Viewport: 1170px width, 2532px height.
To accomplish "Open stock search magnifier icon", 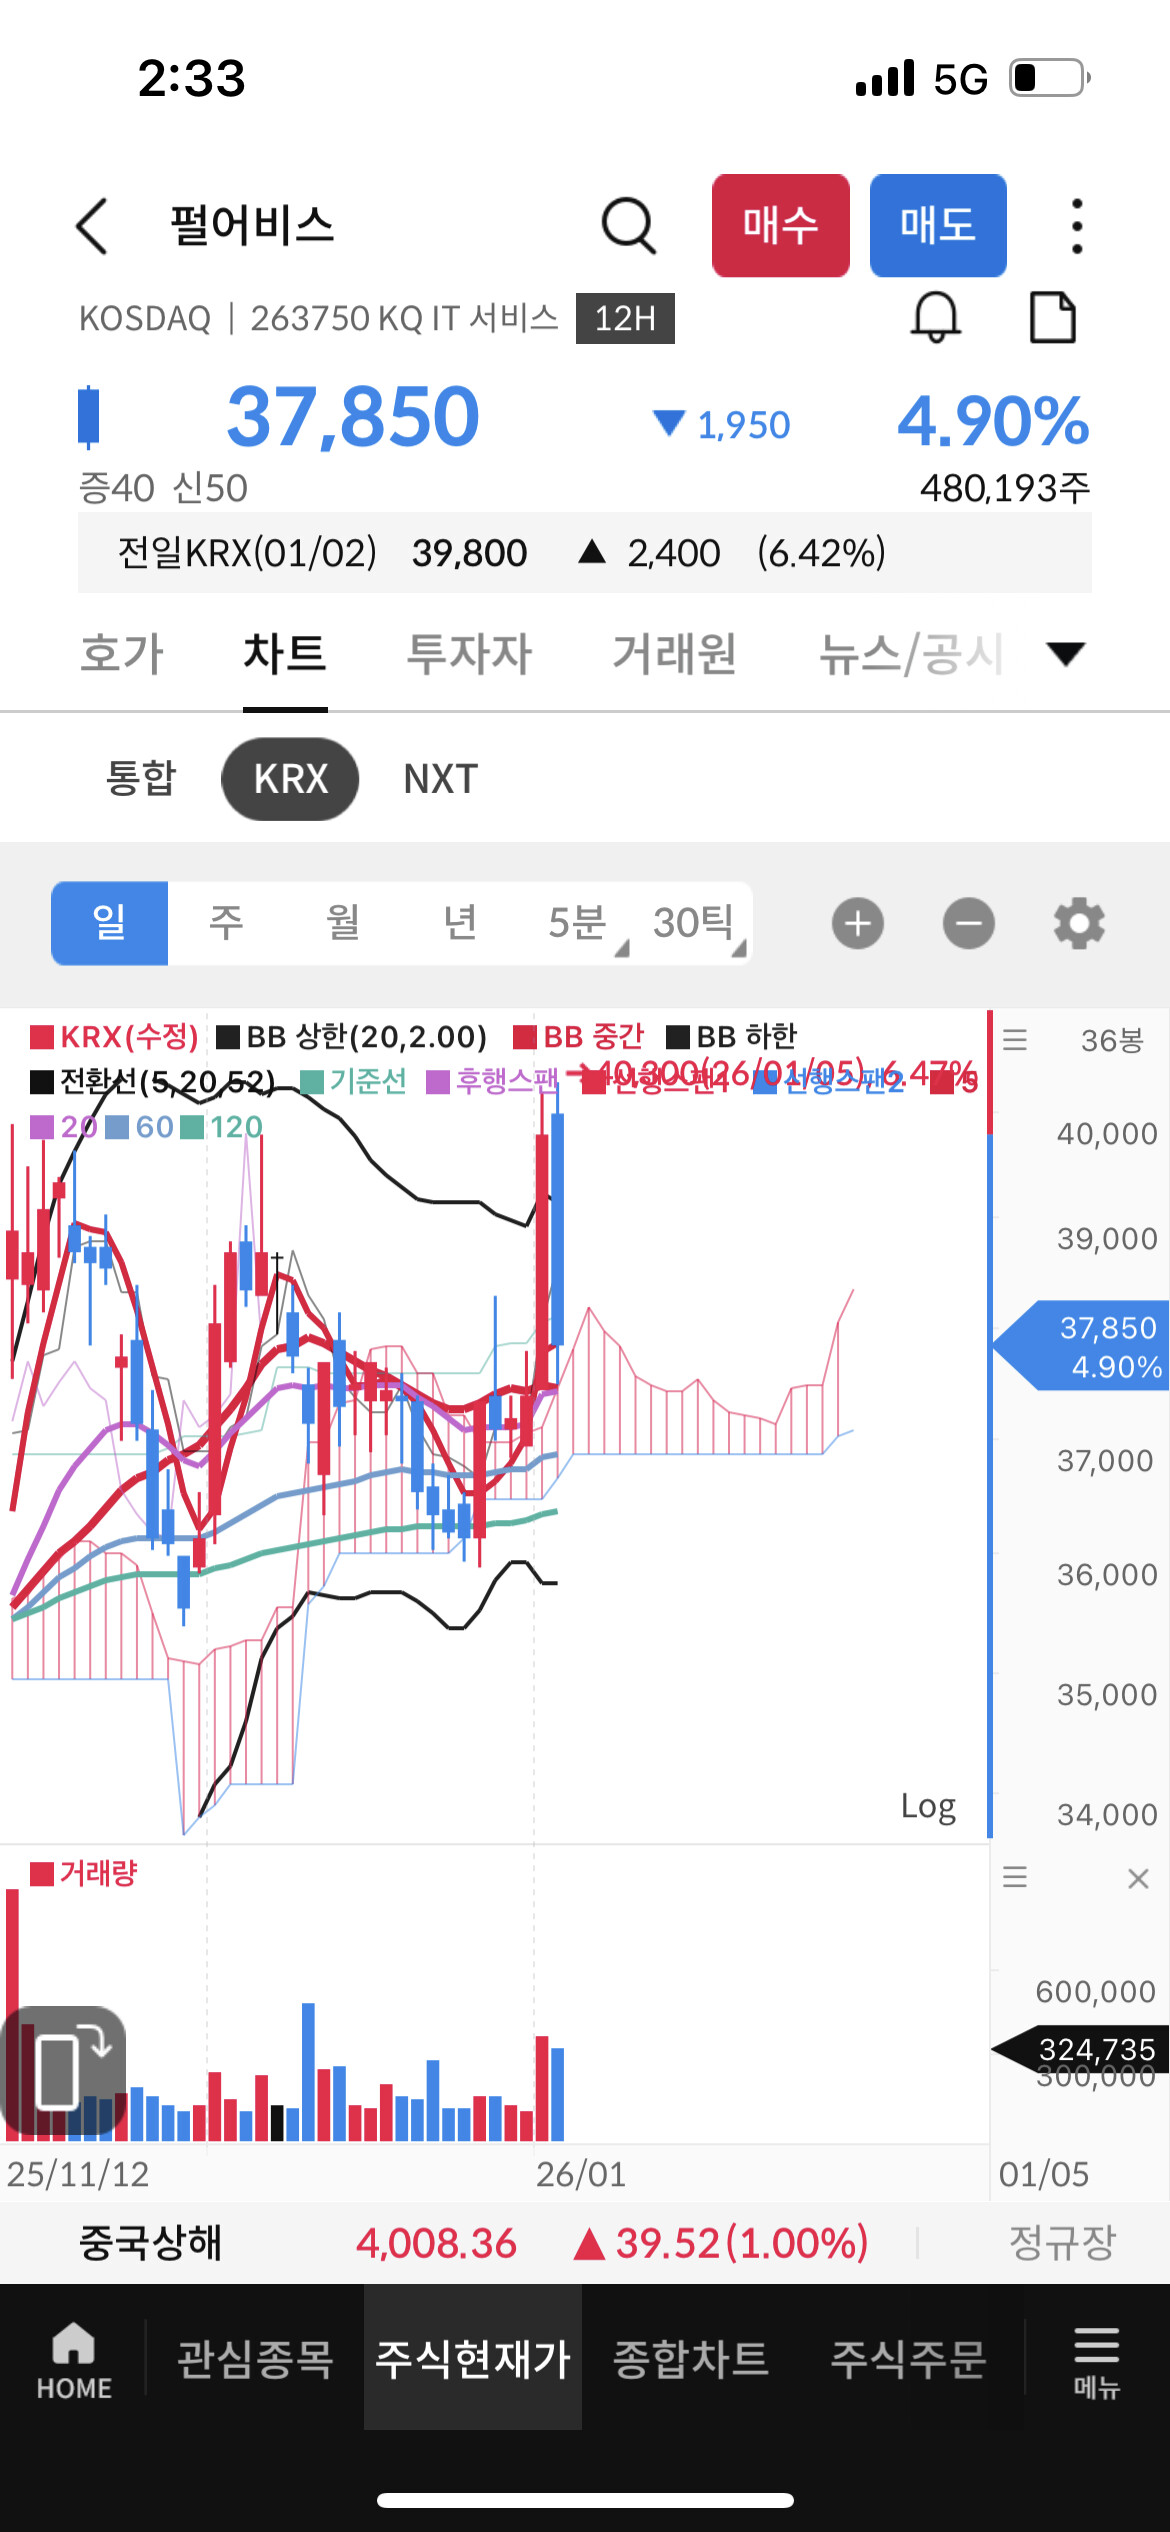I will pyautogui.click(x=628, y=225).
